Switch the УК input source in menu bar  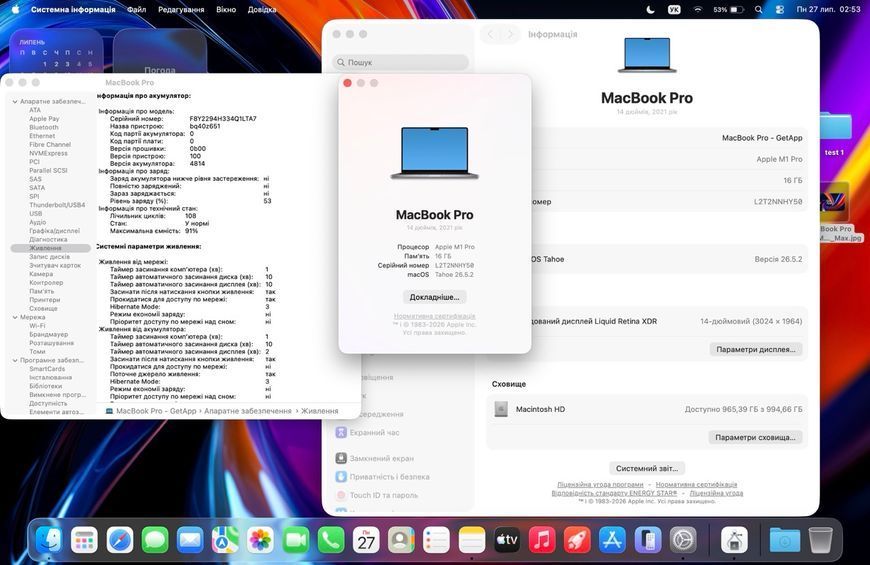pyautogui.click(x=674, y=9)
